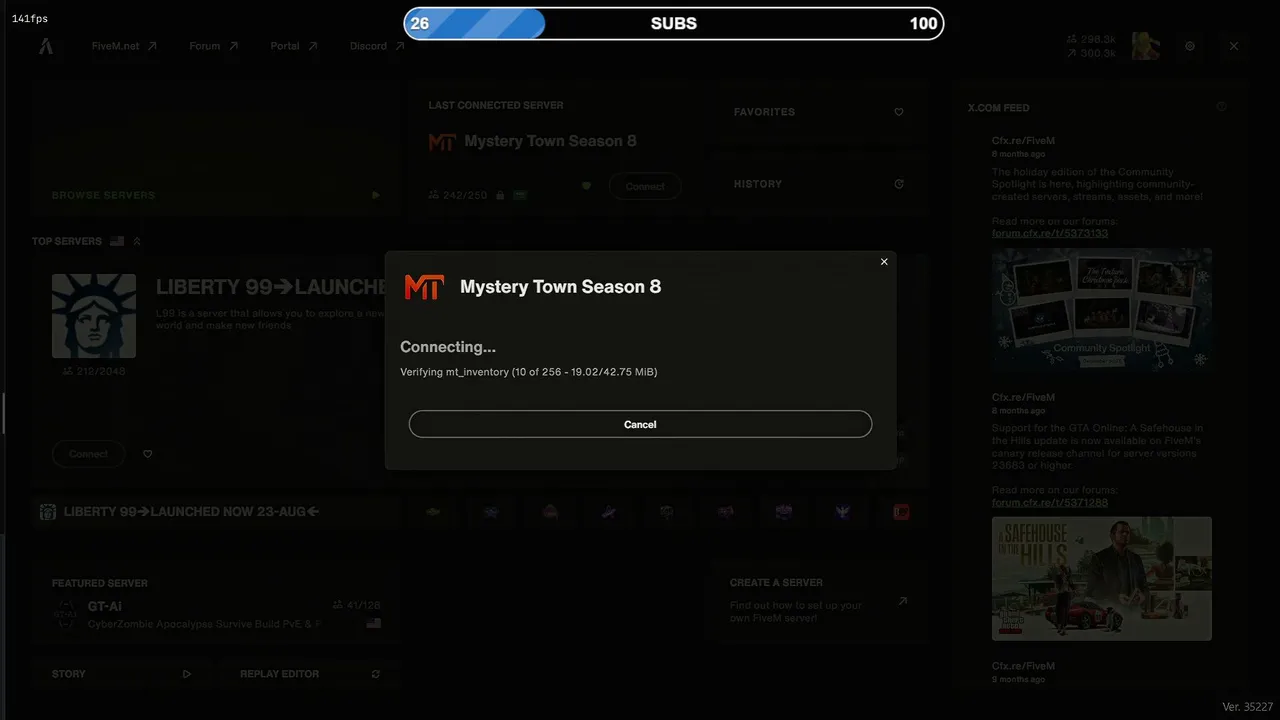Click the GT-AI server logo
Image resolution: width=1280 pixels, height=720 pixels.
(x=66, y=614)
